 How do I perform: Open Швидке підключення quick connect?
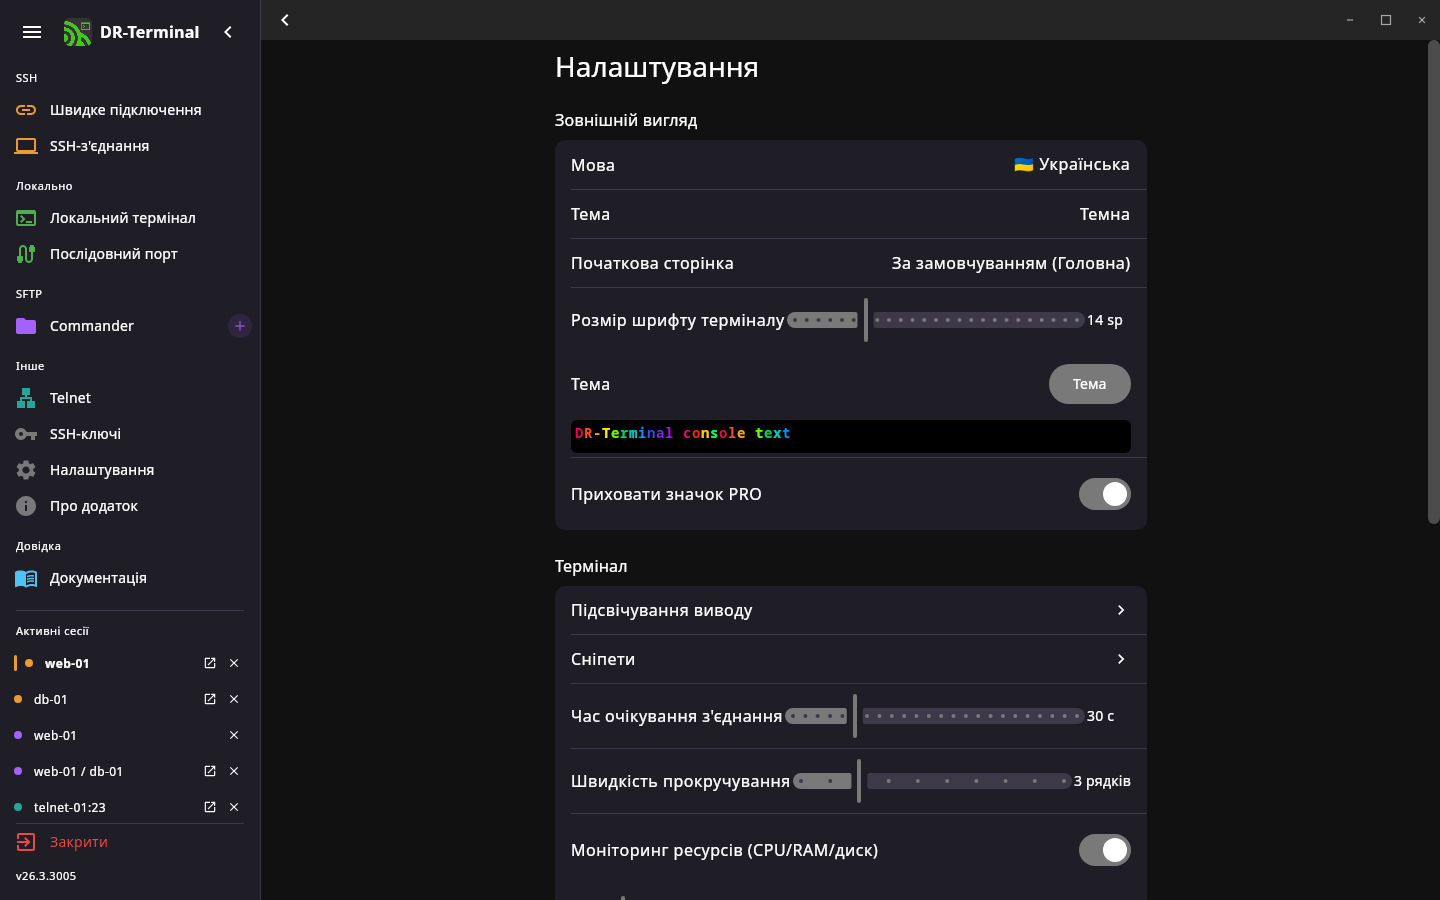[x=130, y=110]
